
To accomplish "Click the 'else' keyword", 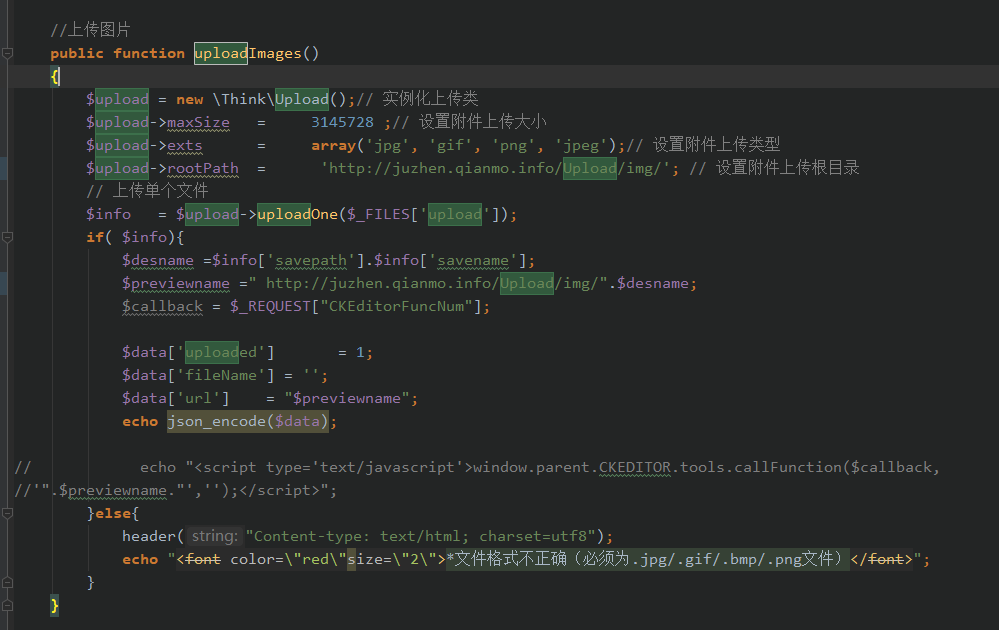I will [x=113, y=513].
